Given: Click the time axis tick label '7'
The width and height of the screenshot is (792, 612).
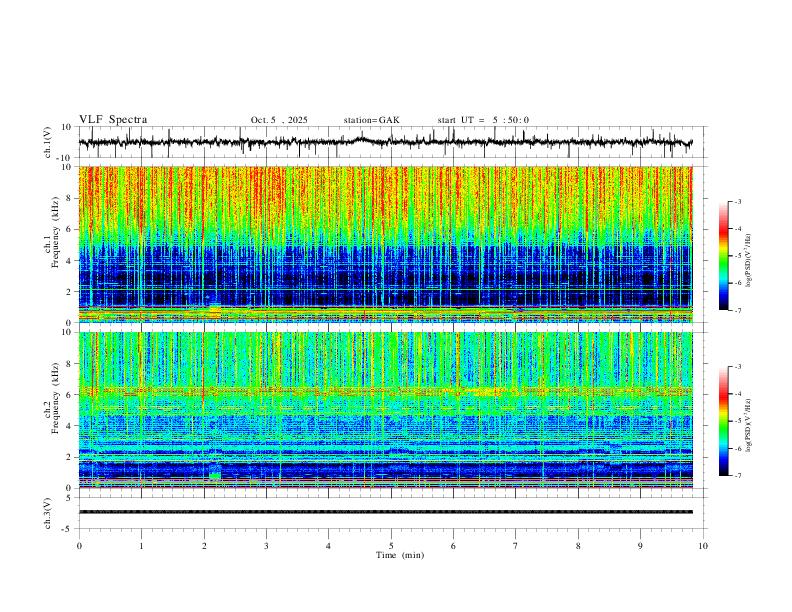Looking at the screenshot, I should click(516, 546).
